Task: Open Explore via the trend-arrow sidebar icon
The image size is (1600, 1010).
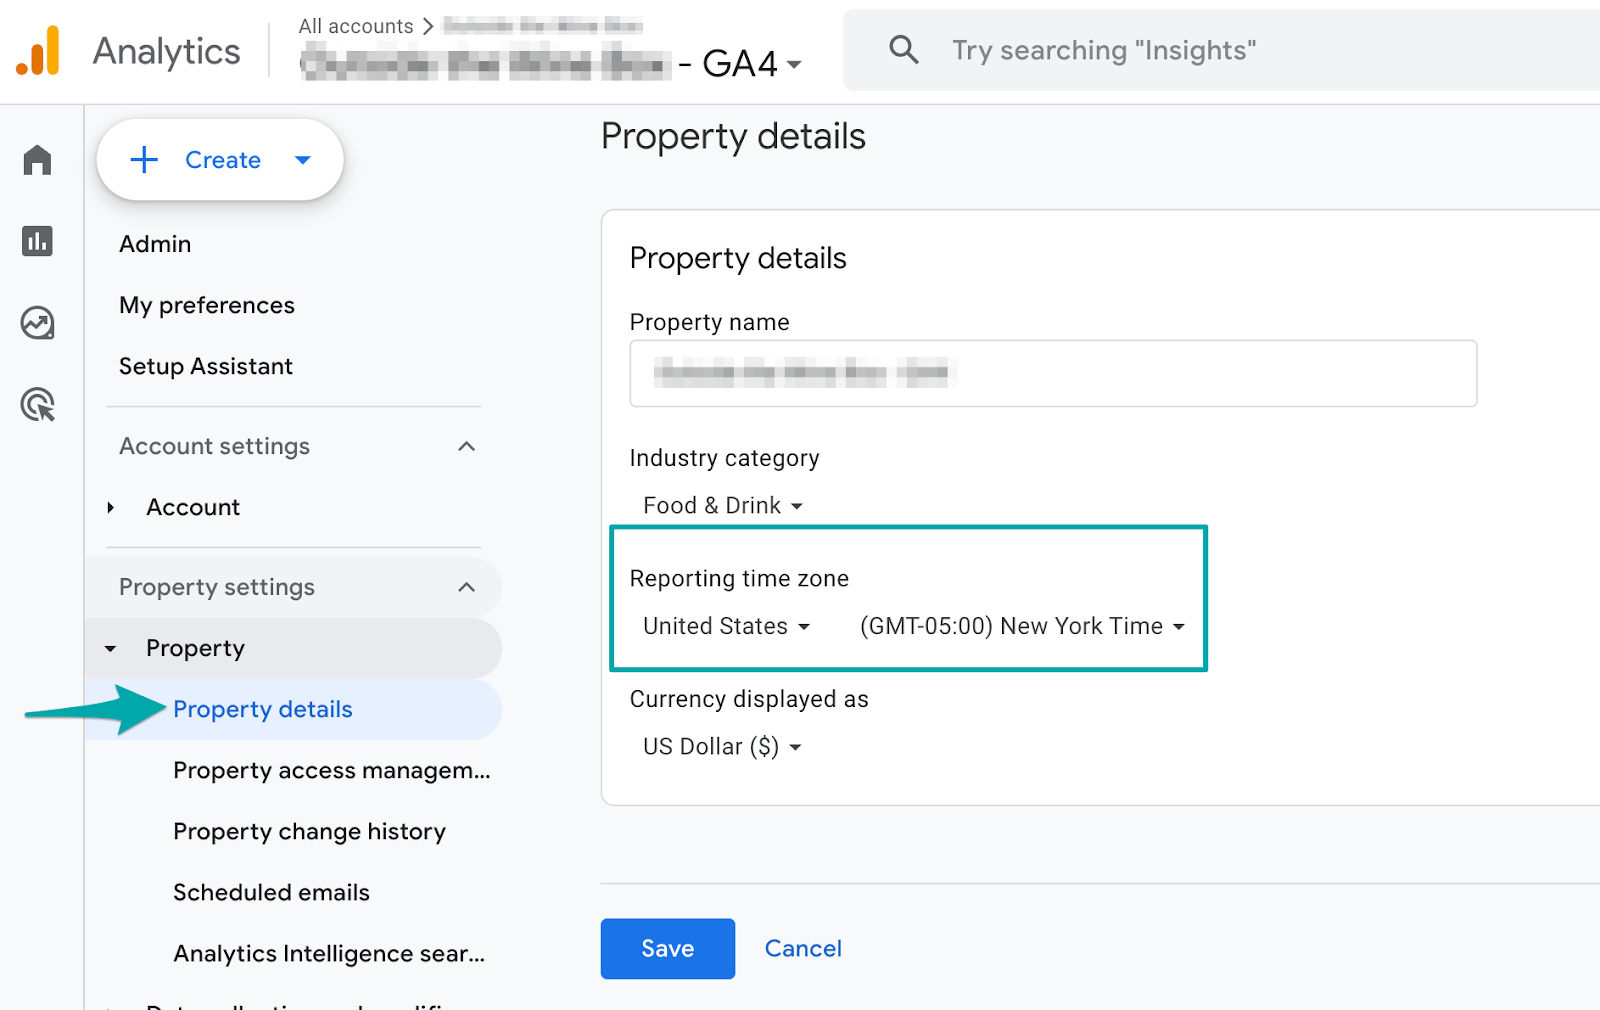Action: point(37,323)
